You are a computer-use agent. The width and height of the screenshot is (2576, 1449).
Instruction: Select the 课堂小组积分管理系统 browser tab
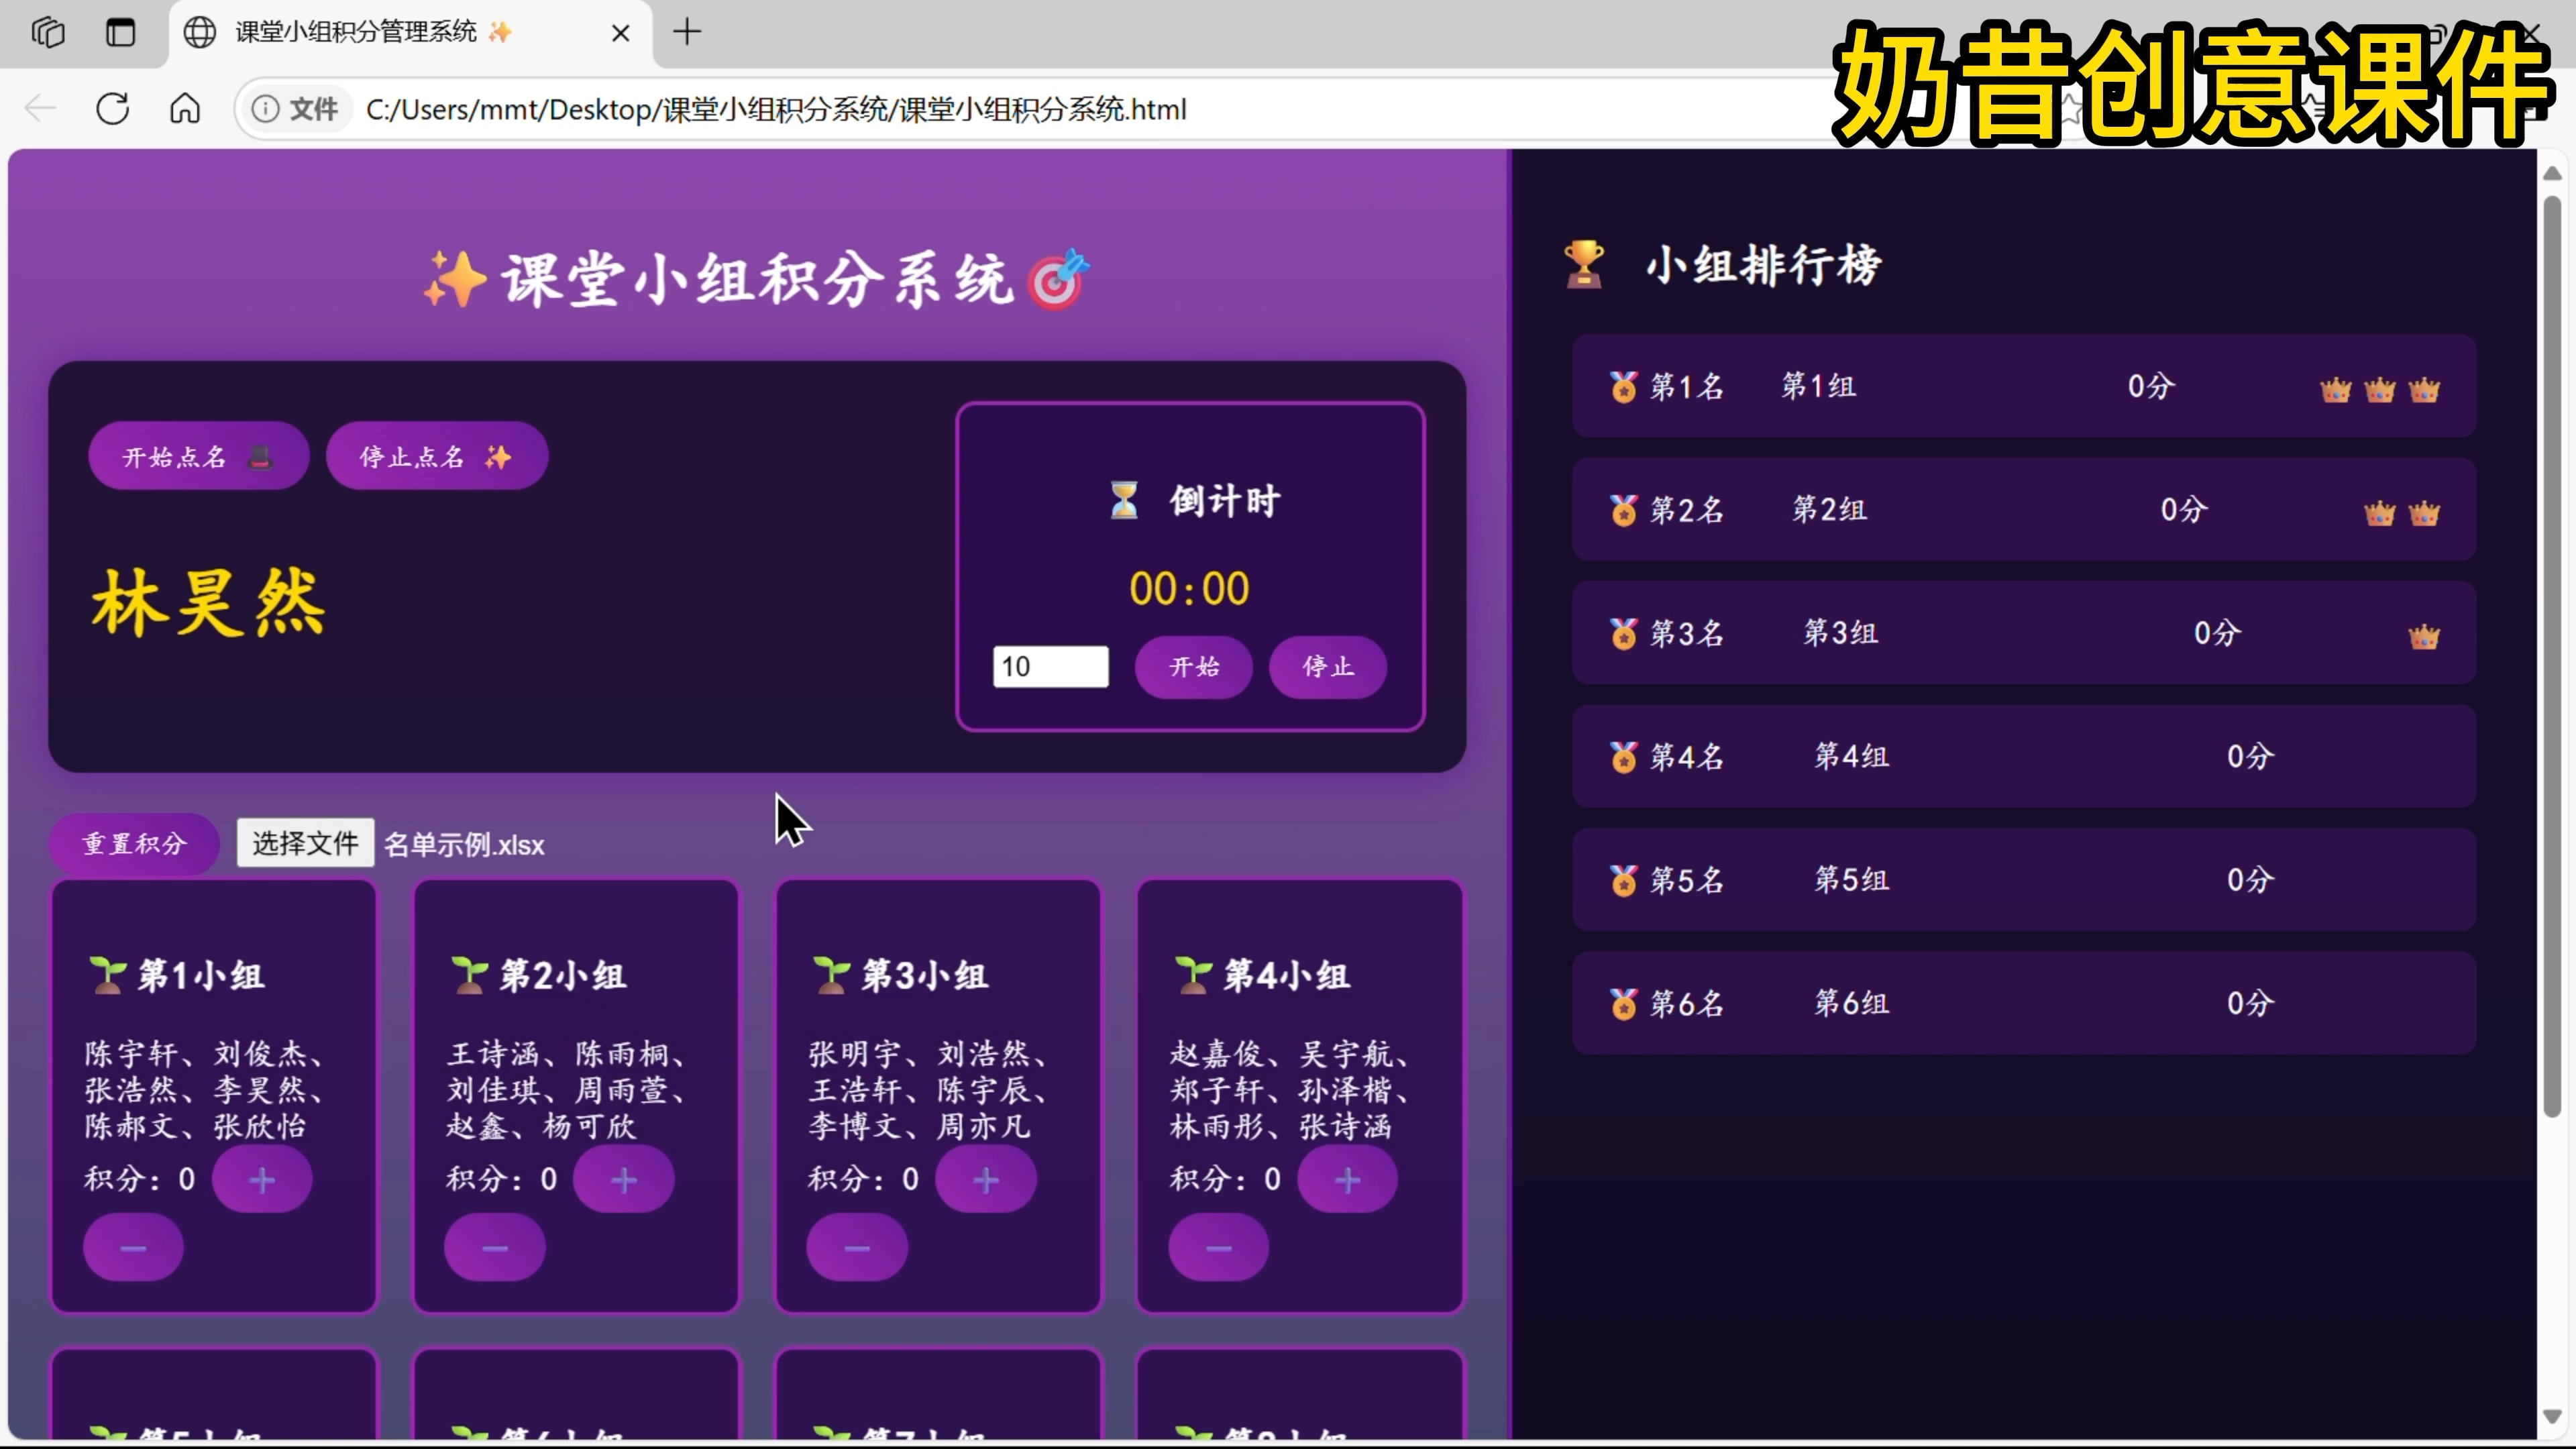tap(370, 33)
